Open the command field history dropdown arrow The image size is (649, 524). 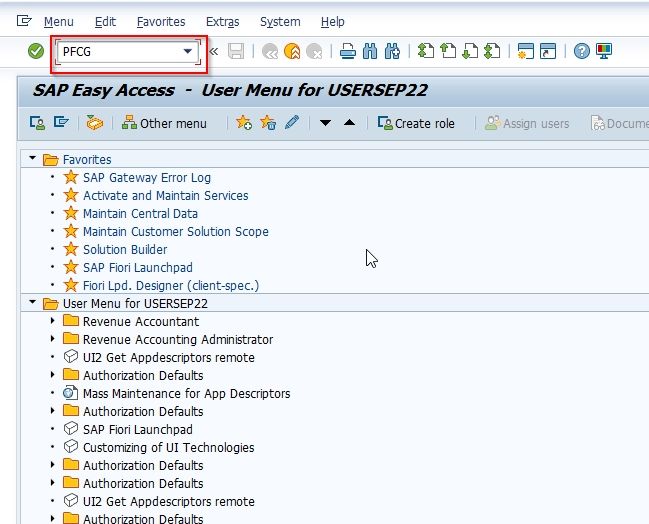click(x=187, y=51)
